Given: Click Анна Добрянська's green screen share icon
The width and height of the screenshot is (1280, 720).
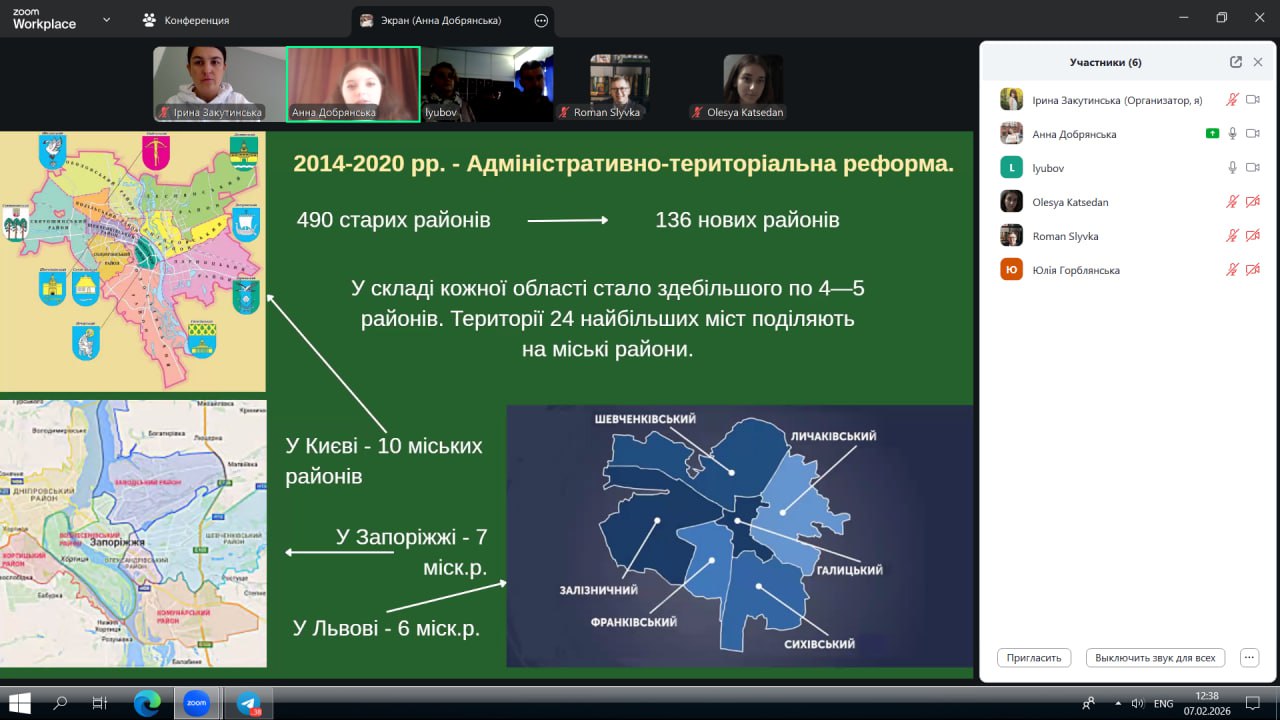Looking at the screenshot, I should pyautogui.click(x=1212, y=134).
